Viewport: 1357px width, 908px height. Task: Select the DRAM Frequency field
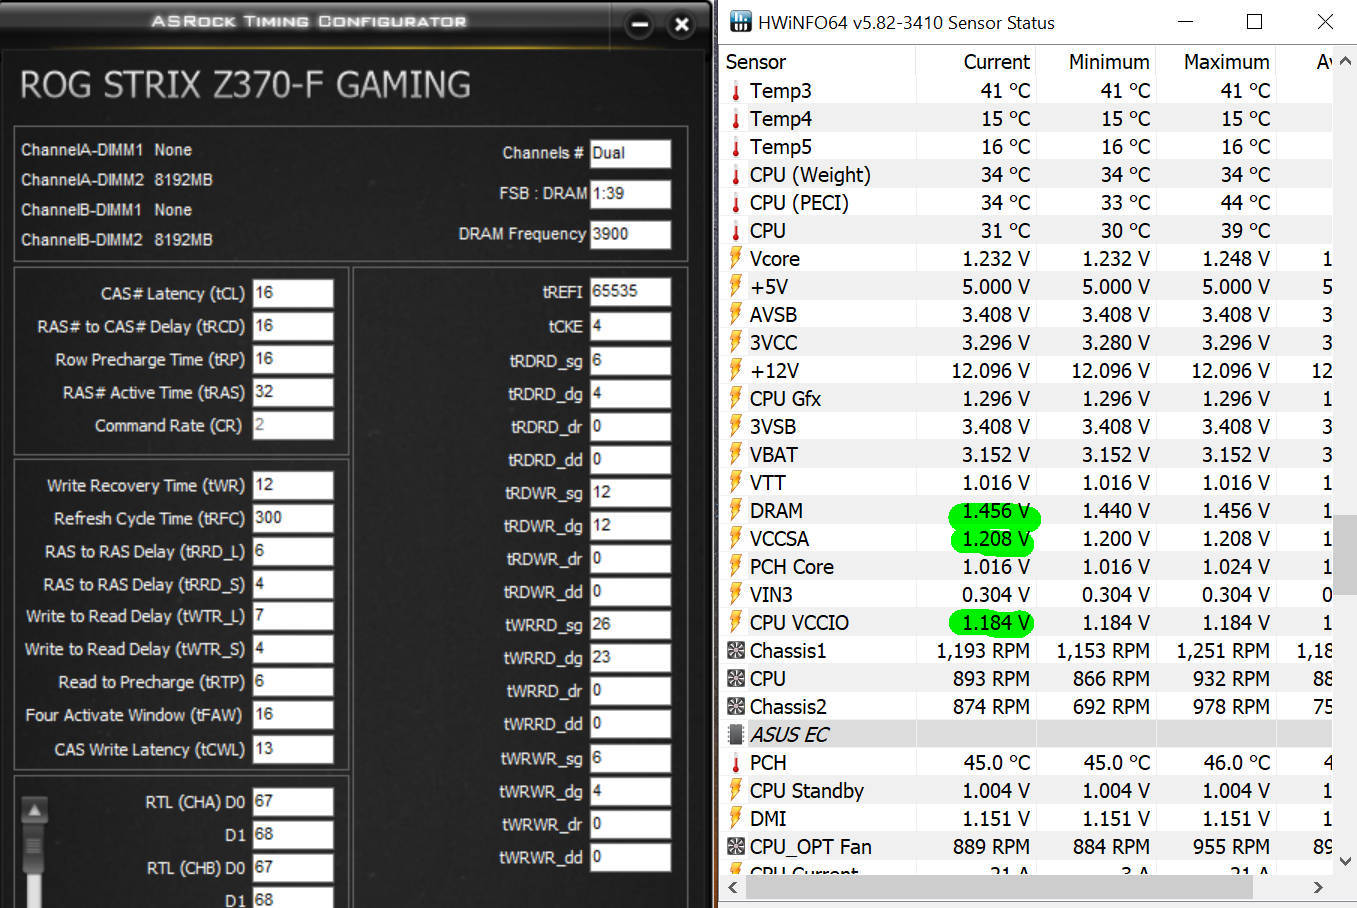(x=630, y=235)
